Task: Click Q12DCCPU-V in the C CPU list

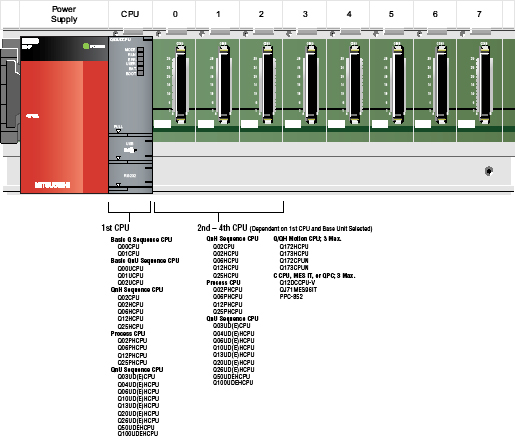Action: pos(297,283)
